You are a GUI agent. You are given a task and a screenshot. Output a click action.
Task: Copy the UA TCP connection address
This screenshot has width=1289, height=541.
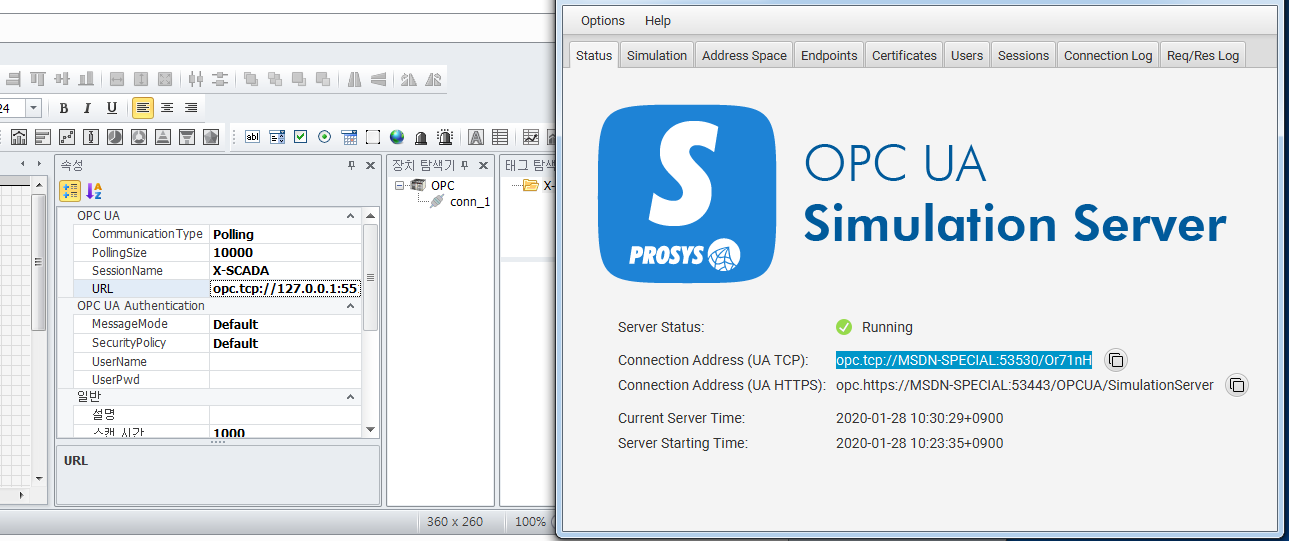coord(1116,360)
